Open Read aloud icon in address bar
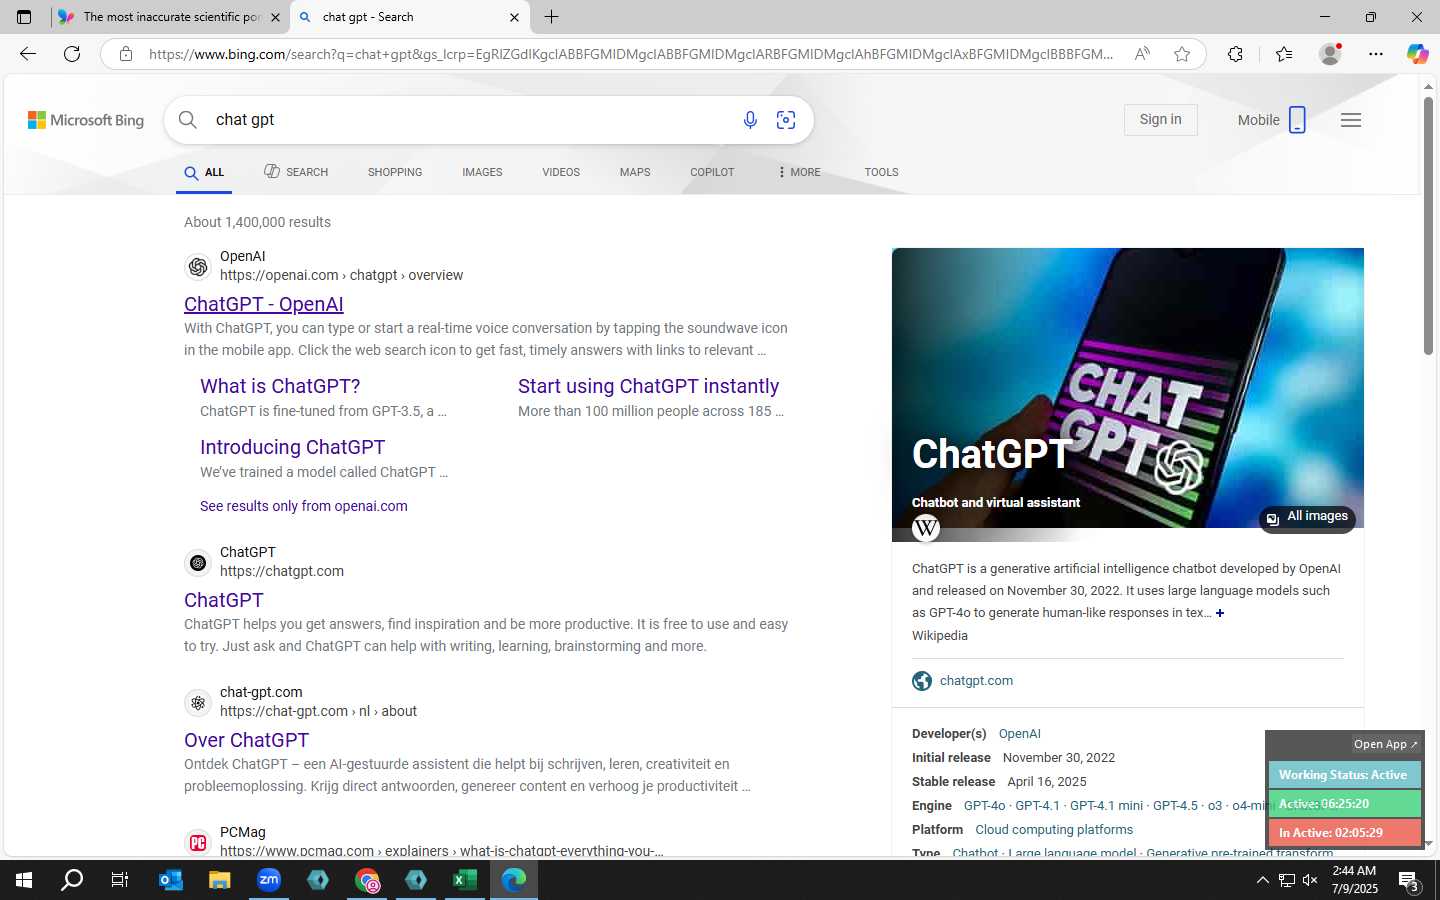 pyautogui.click(x=1142, y=54)
